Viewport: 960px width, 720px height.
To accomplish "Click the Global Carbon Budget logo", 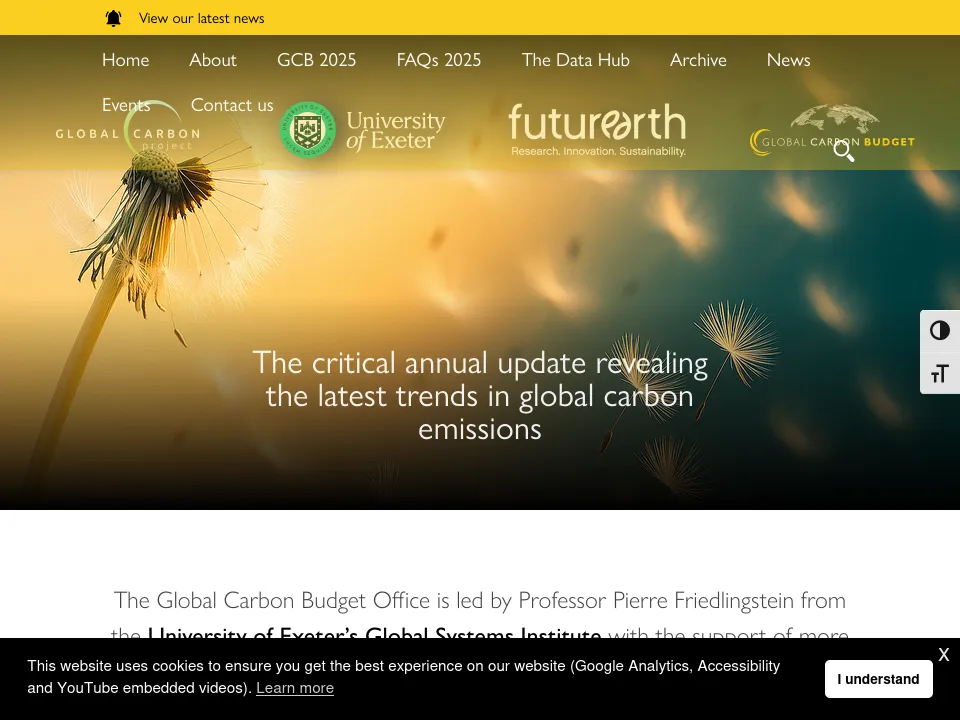I will click(x=832, y=130).
